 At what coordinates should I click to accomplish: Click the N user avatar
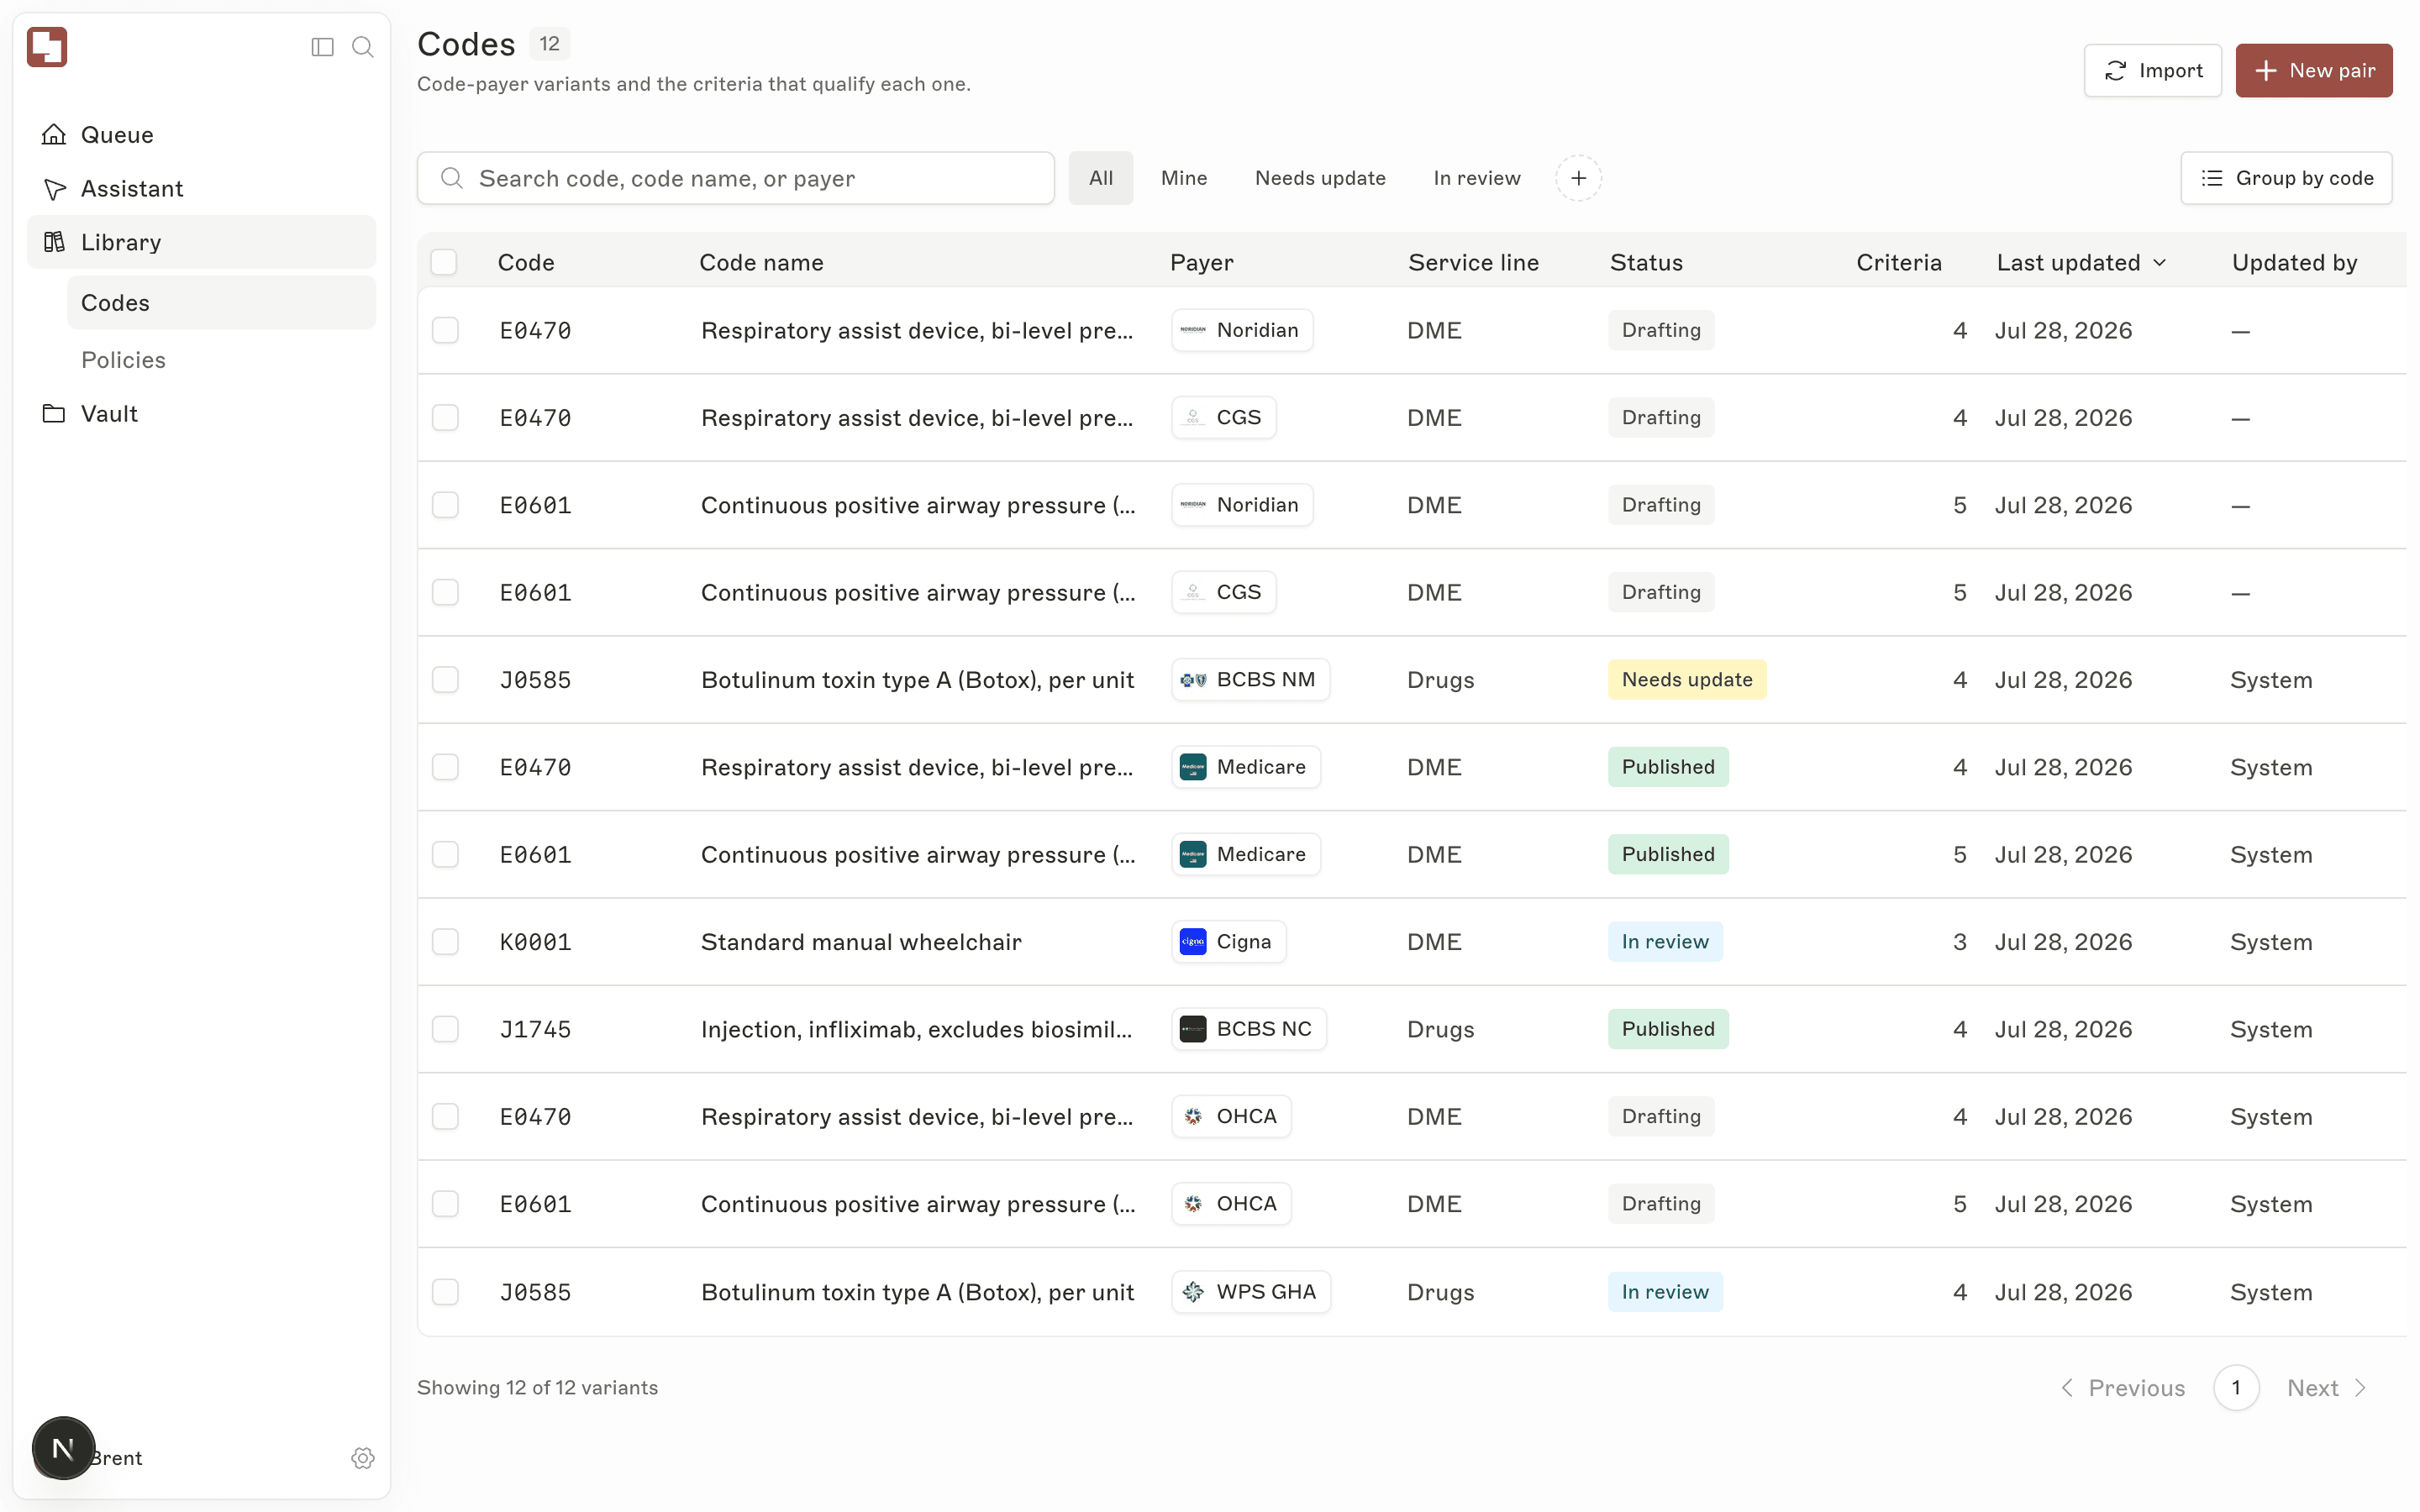(63, 1448)
